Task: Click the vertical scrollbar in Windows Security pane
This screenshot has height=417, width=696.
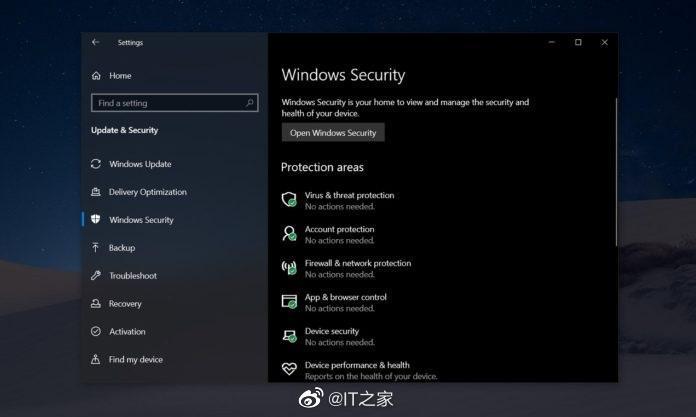Action: tap(616, 172)
